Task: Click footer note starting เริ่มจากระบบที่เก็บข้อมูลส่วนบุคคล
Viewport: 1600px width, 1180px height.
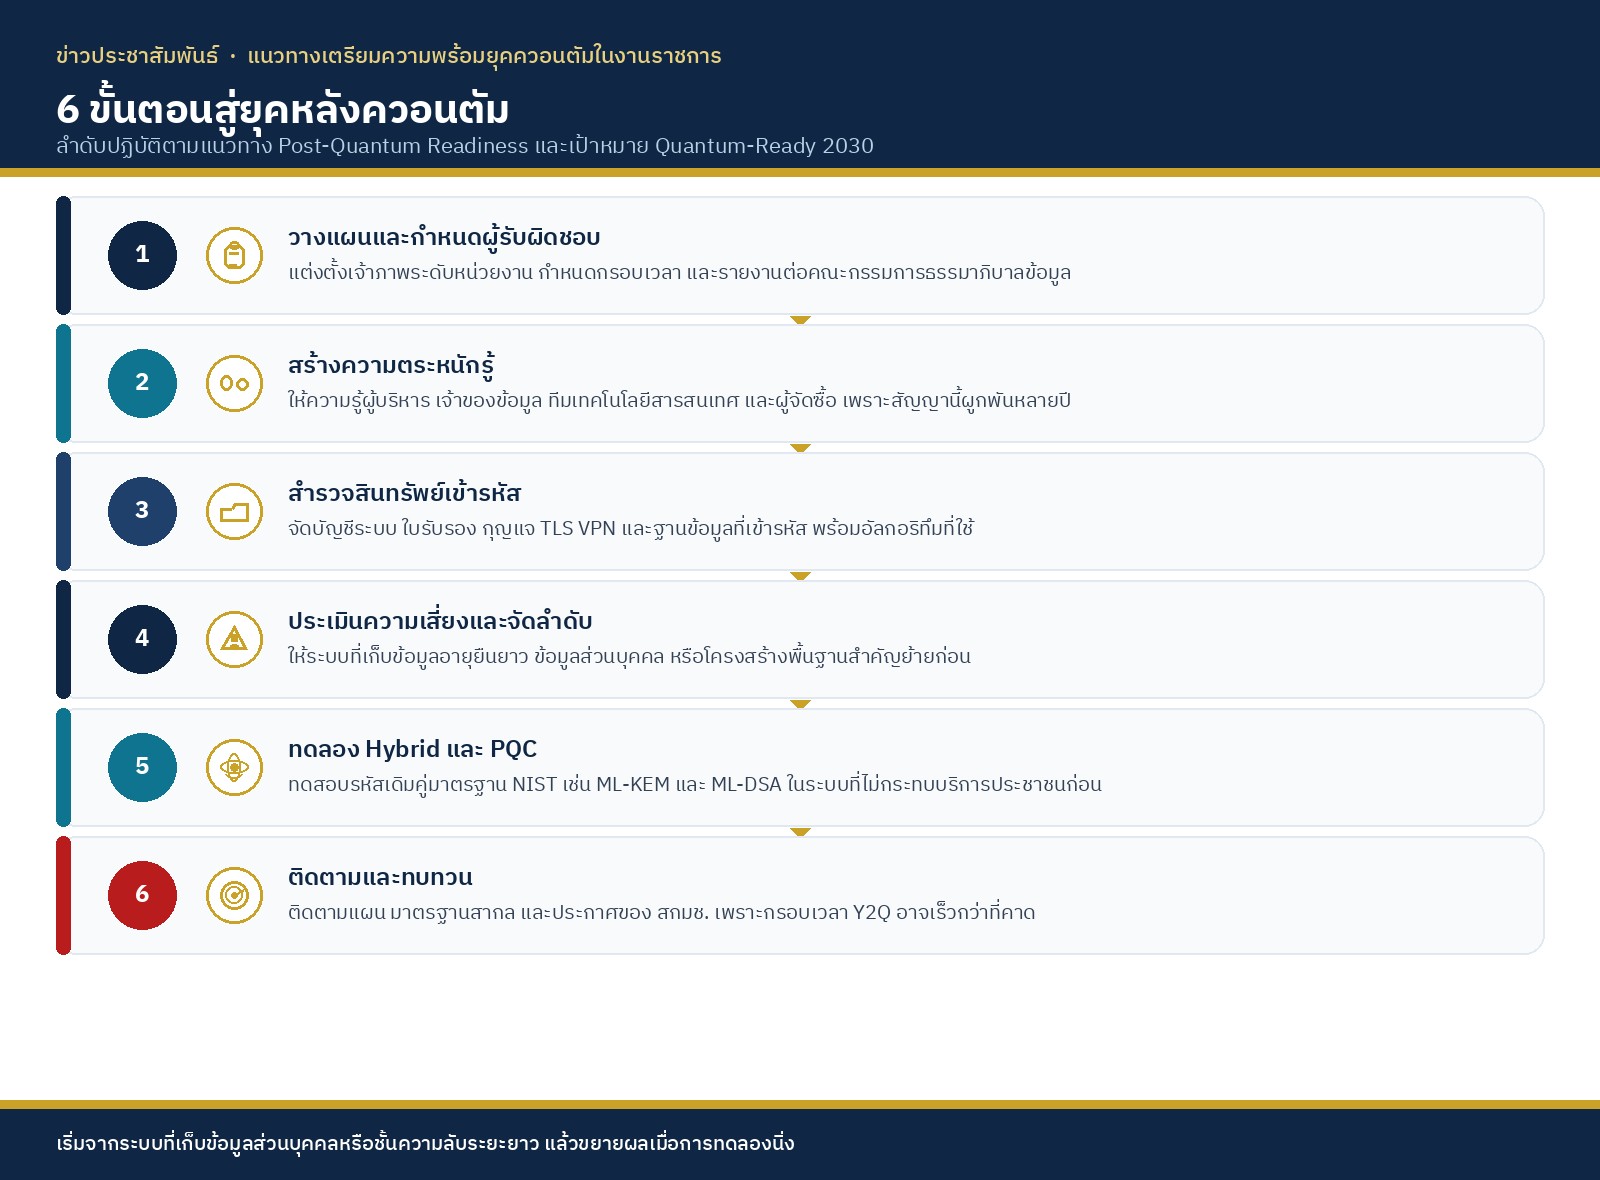Action: pyautogui.click(x=425, y=1143)
